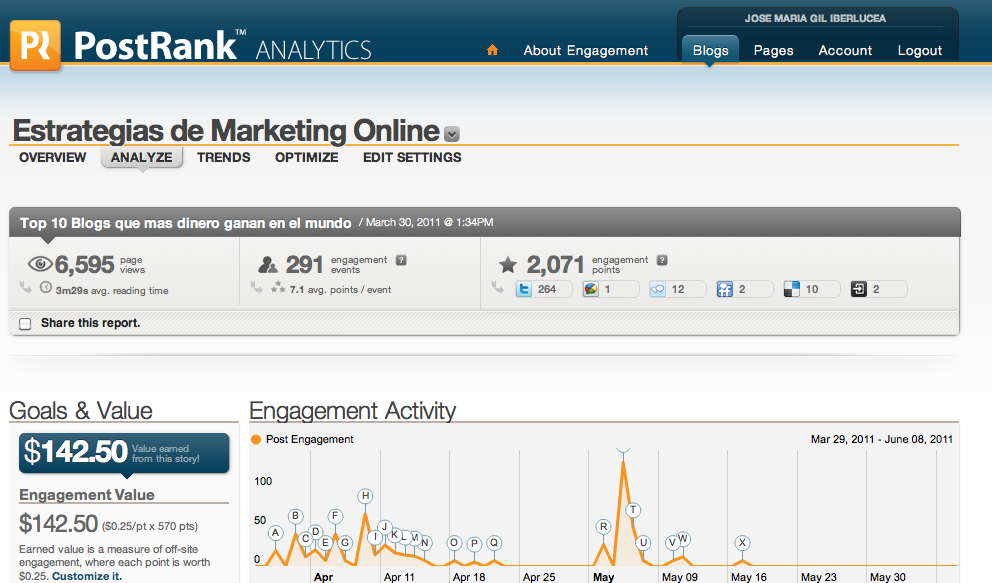The width and height of the screenshot is (992, 583).
Task: Click the date range Mar 29, 2011 - June 08, 2011
Action: (x=882, y=439)
